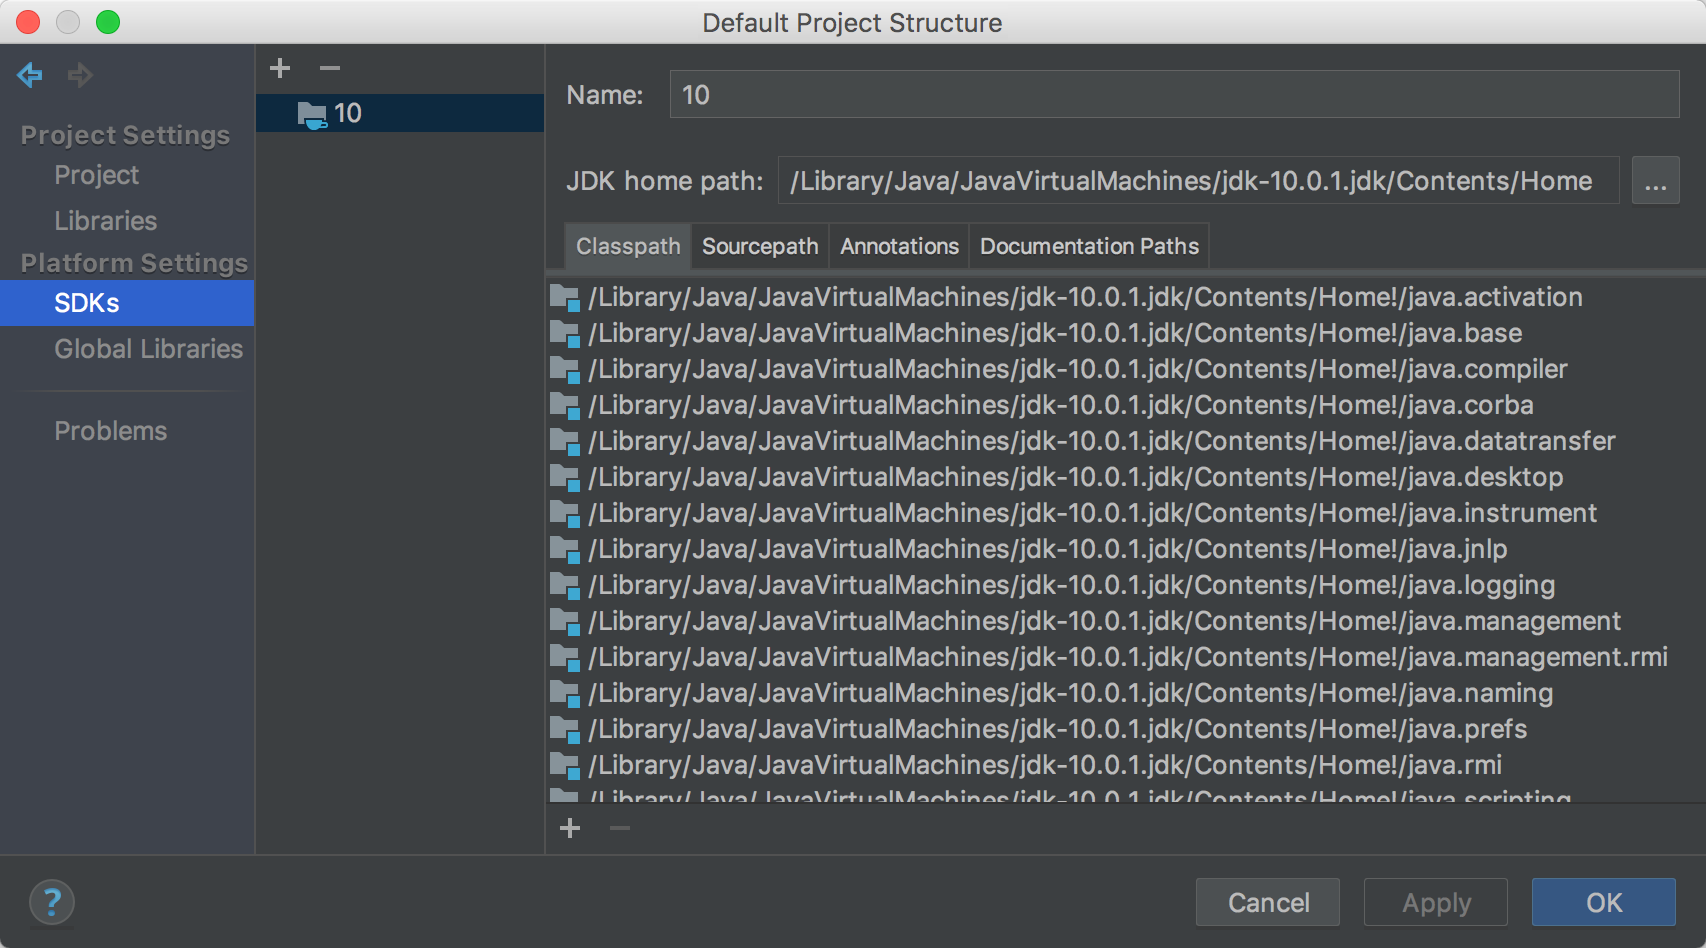Go to Global Libraries settings
The image size is (1706, 948).
(x=148, y=349)
